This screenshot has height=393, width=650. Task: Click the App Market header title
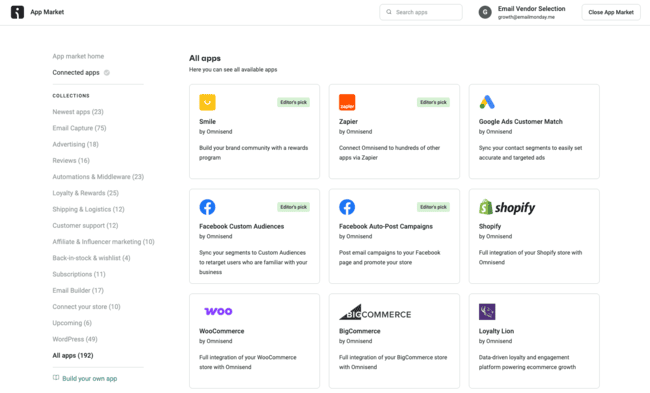47,12
